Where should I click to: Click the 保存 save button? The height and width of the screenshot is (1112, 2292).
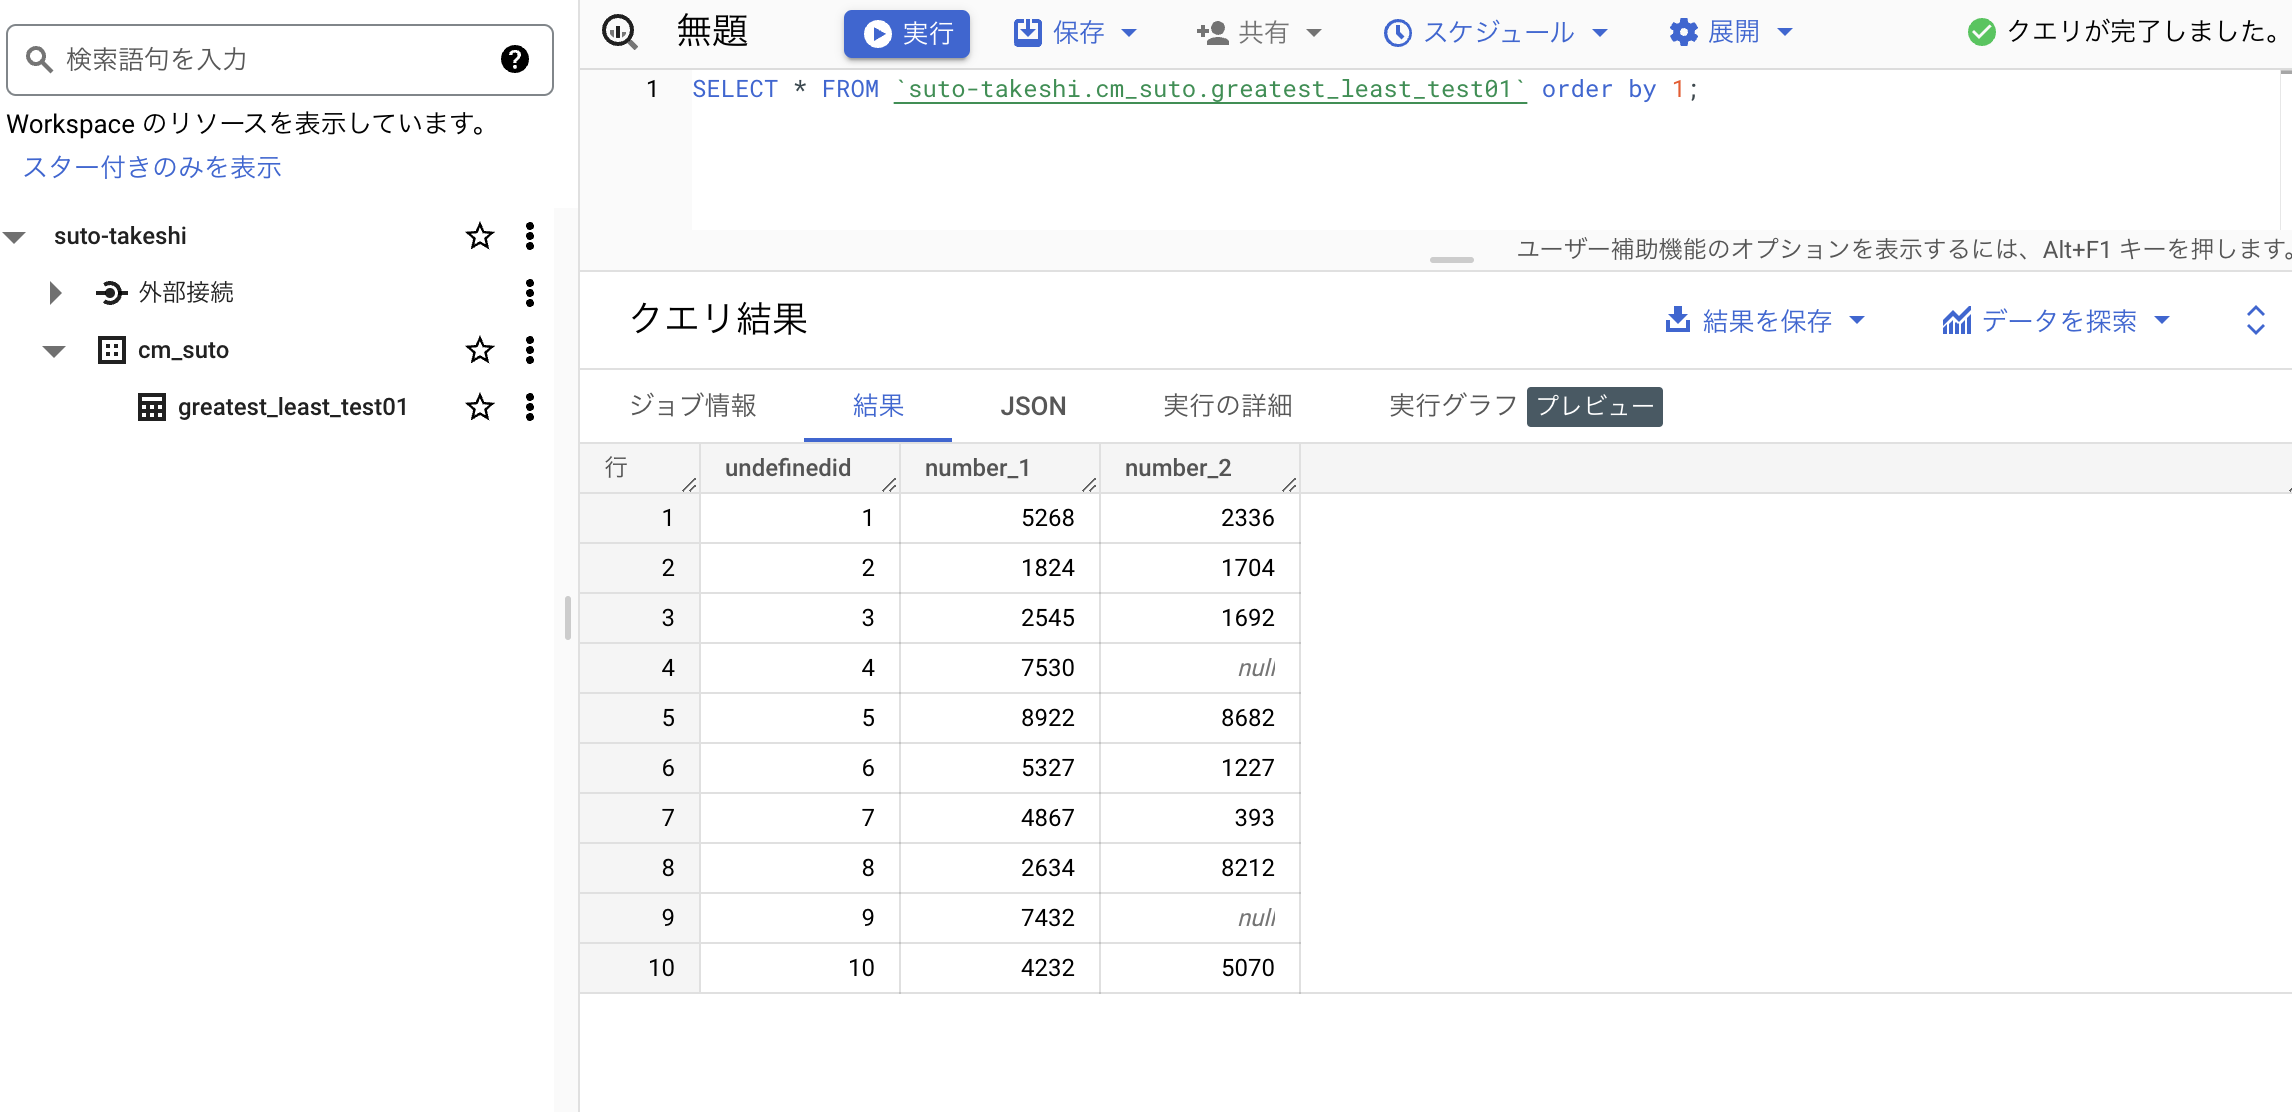pos(1059,33)
